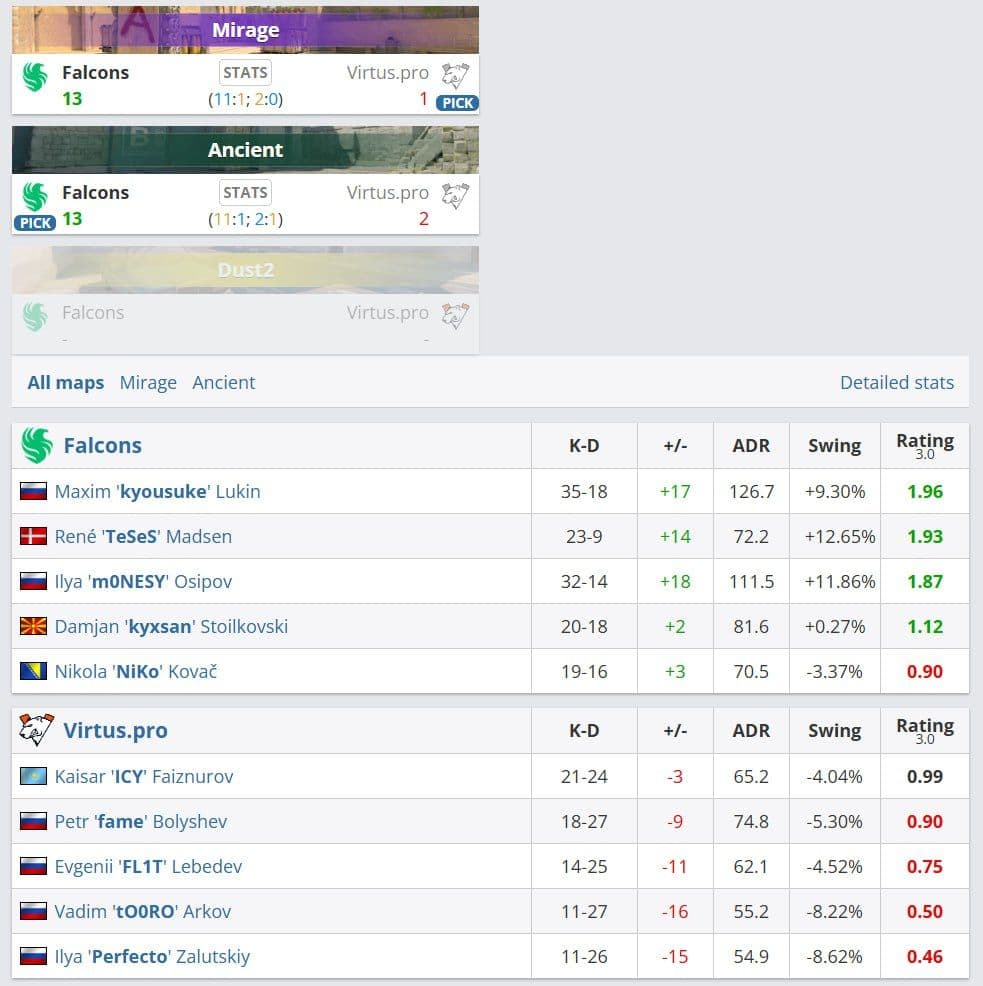Click the Virtus.pro table K-D header
Image resolution: width=983 pixels, height=986 pixels.
[584, 730]
